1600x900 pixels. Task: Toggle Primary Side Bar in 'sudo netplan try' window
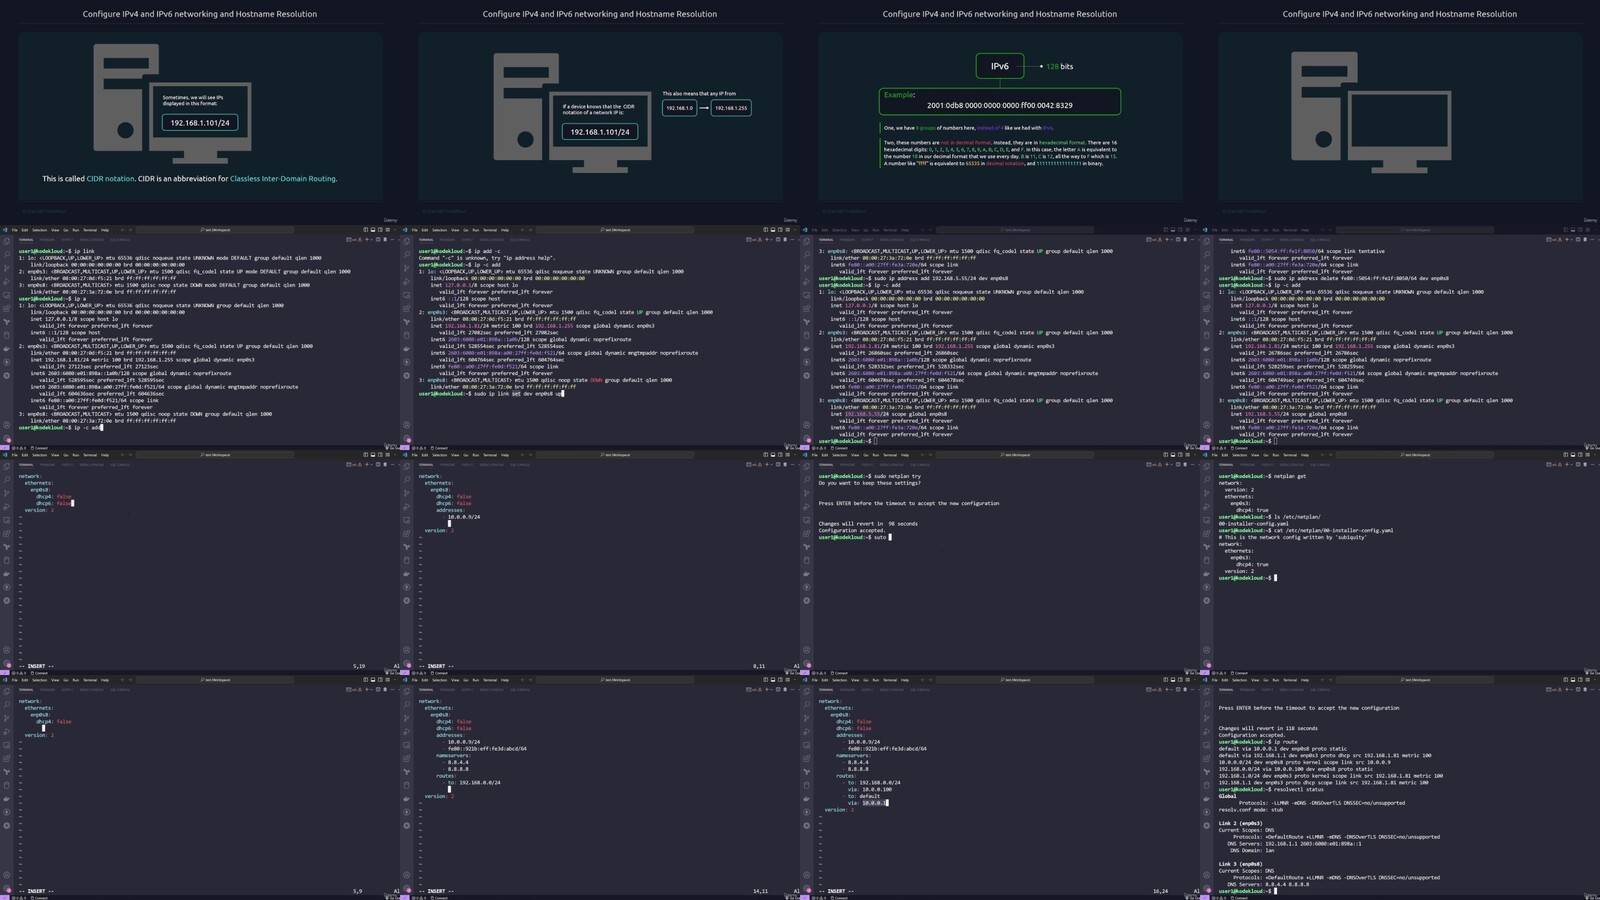click(x=1165, y=455)
